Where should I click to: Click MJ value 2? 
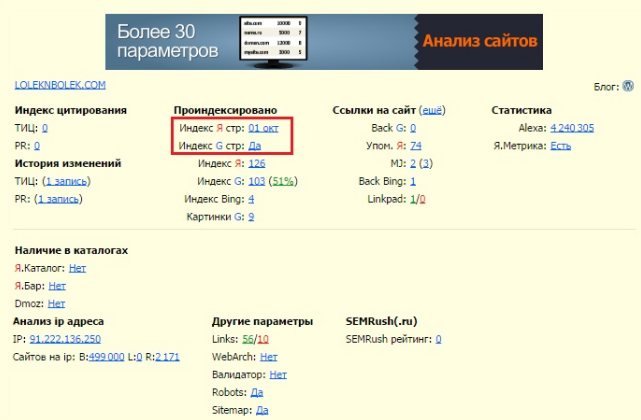tap(413, 164)
